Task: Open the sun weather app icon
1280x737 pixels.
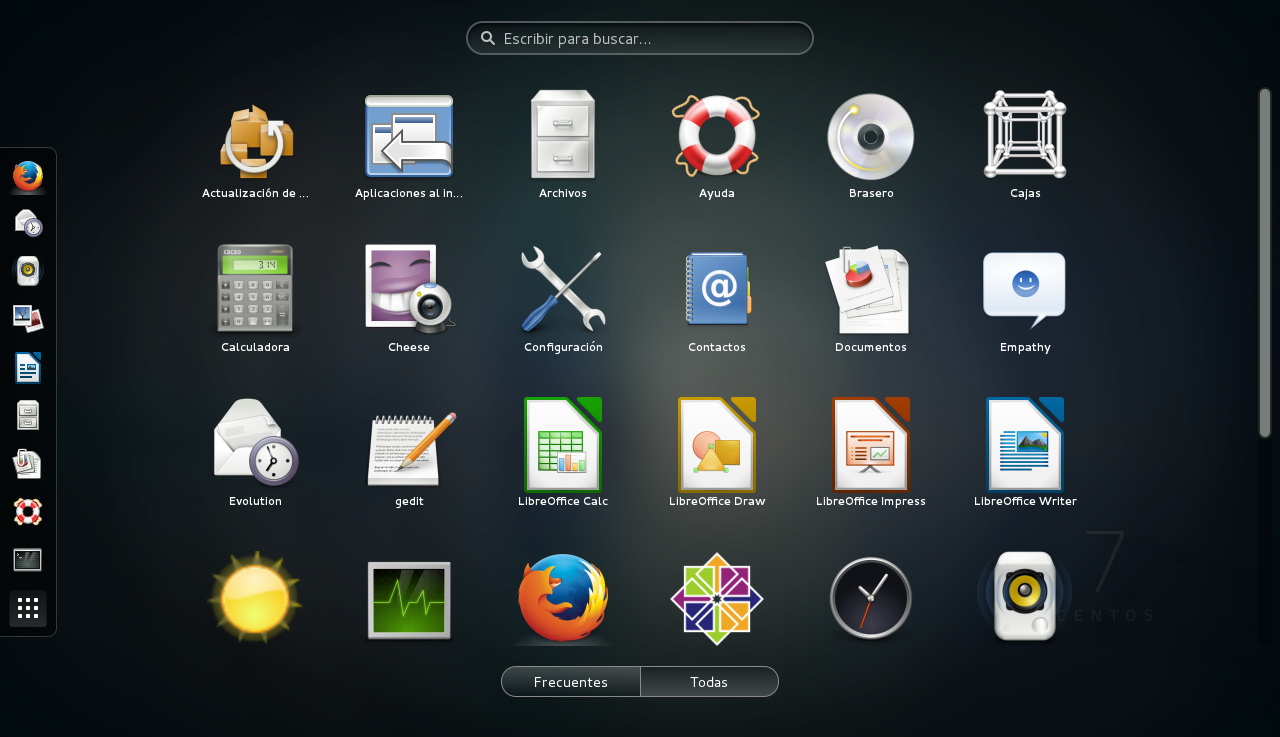Action: 255,597
